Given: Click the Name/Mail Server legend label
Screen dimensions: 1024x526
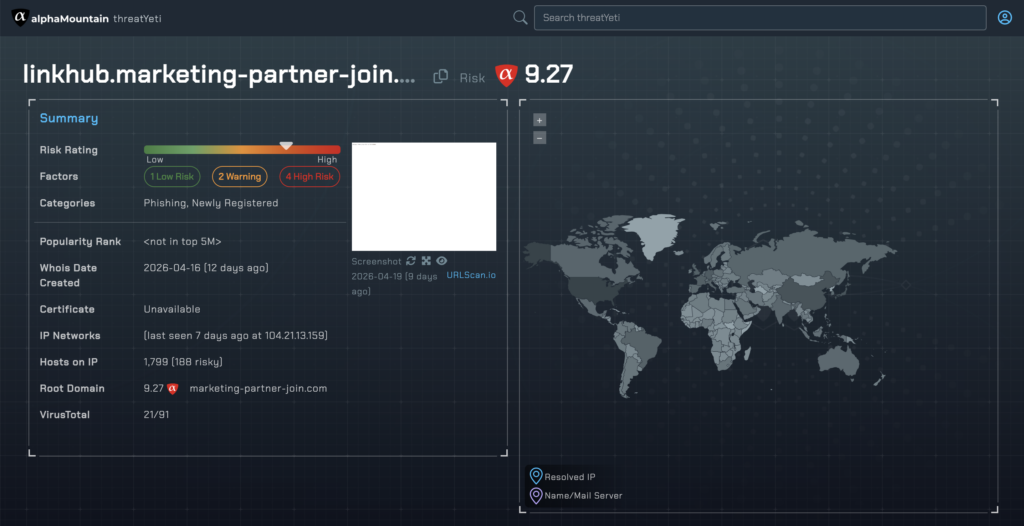Looking at the screenshot, I should (583, 496).
